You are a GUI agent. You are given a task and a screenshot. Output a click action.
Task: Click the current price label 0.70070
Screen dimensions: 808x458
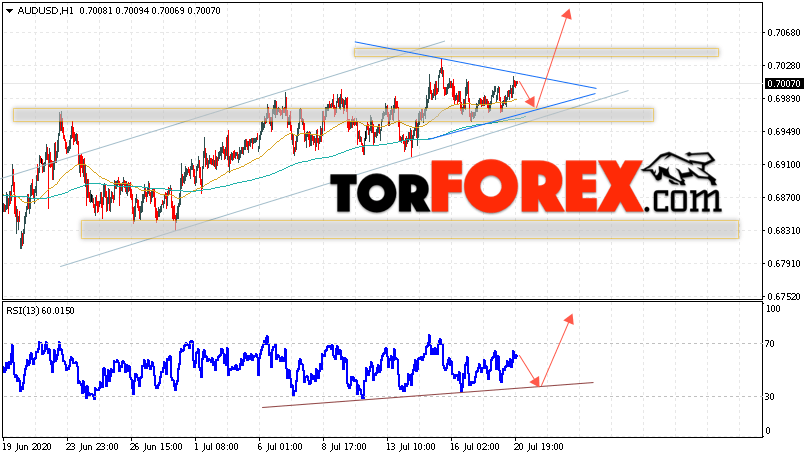783,83
